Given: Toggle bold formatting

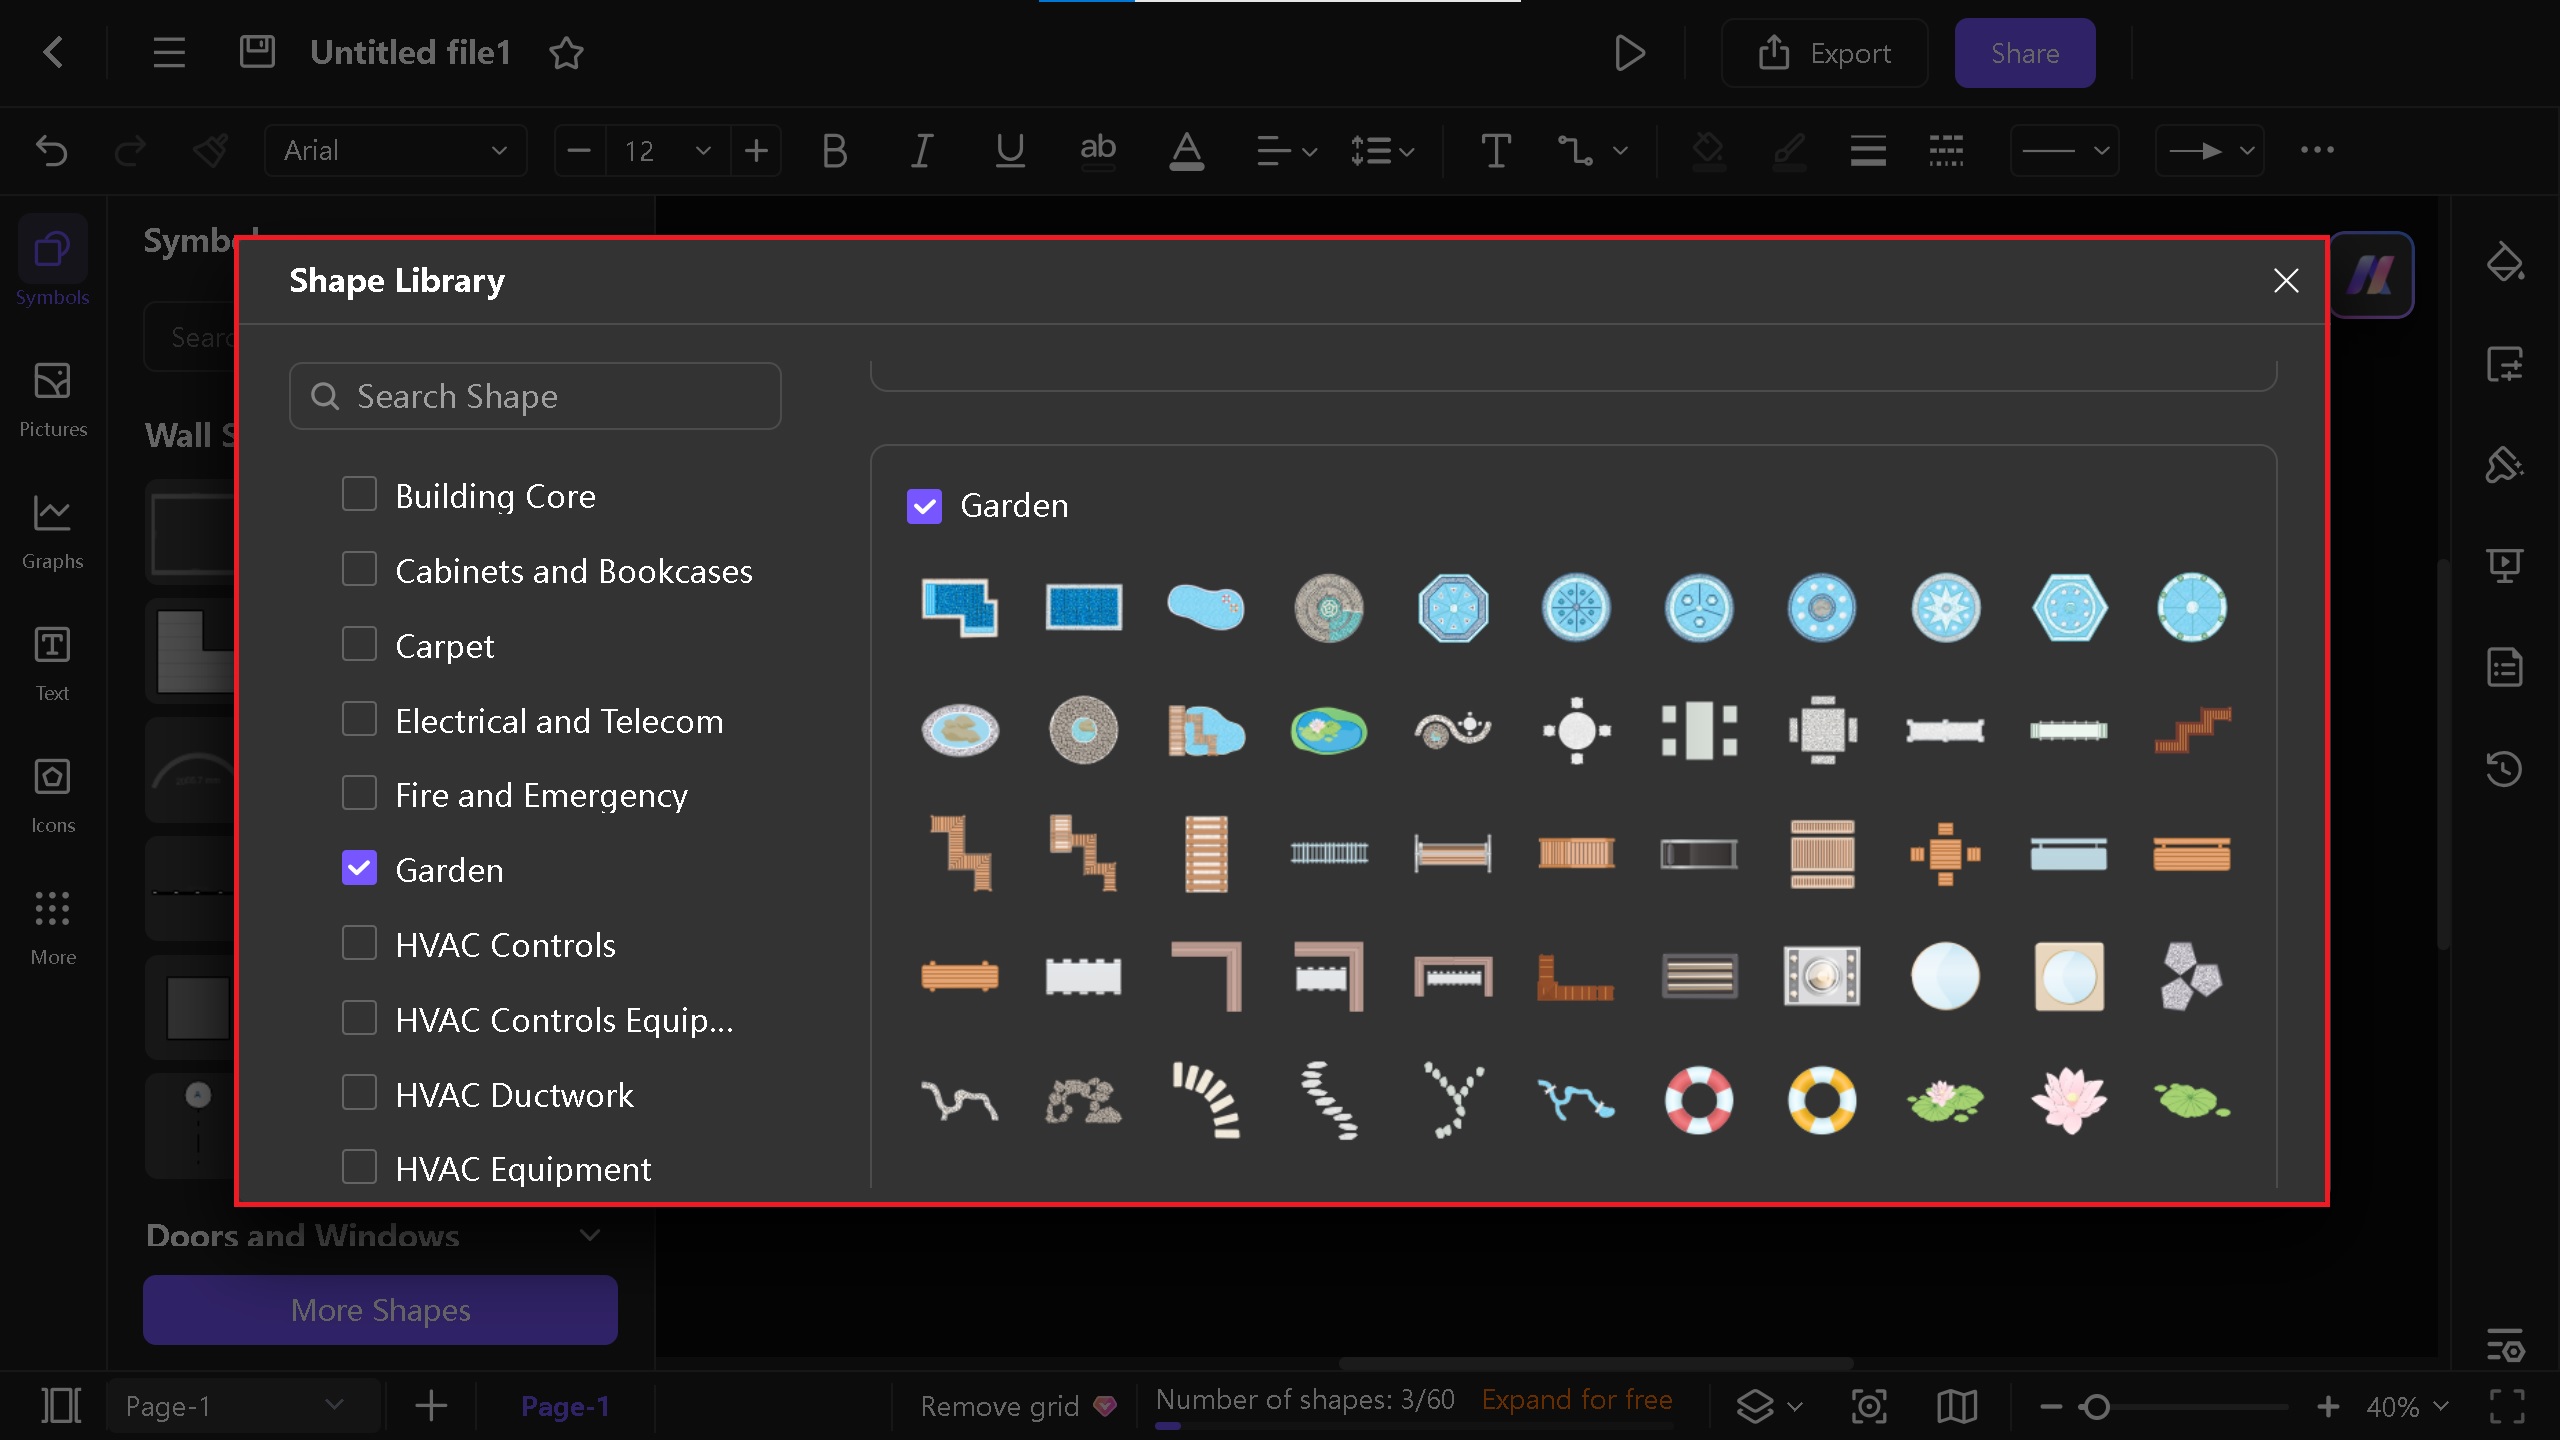Looking at the screenshot, I should click(x=834, y=151).
